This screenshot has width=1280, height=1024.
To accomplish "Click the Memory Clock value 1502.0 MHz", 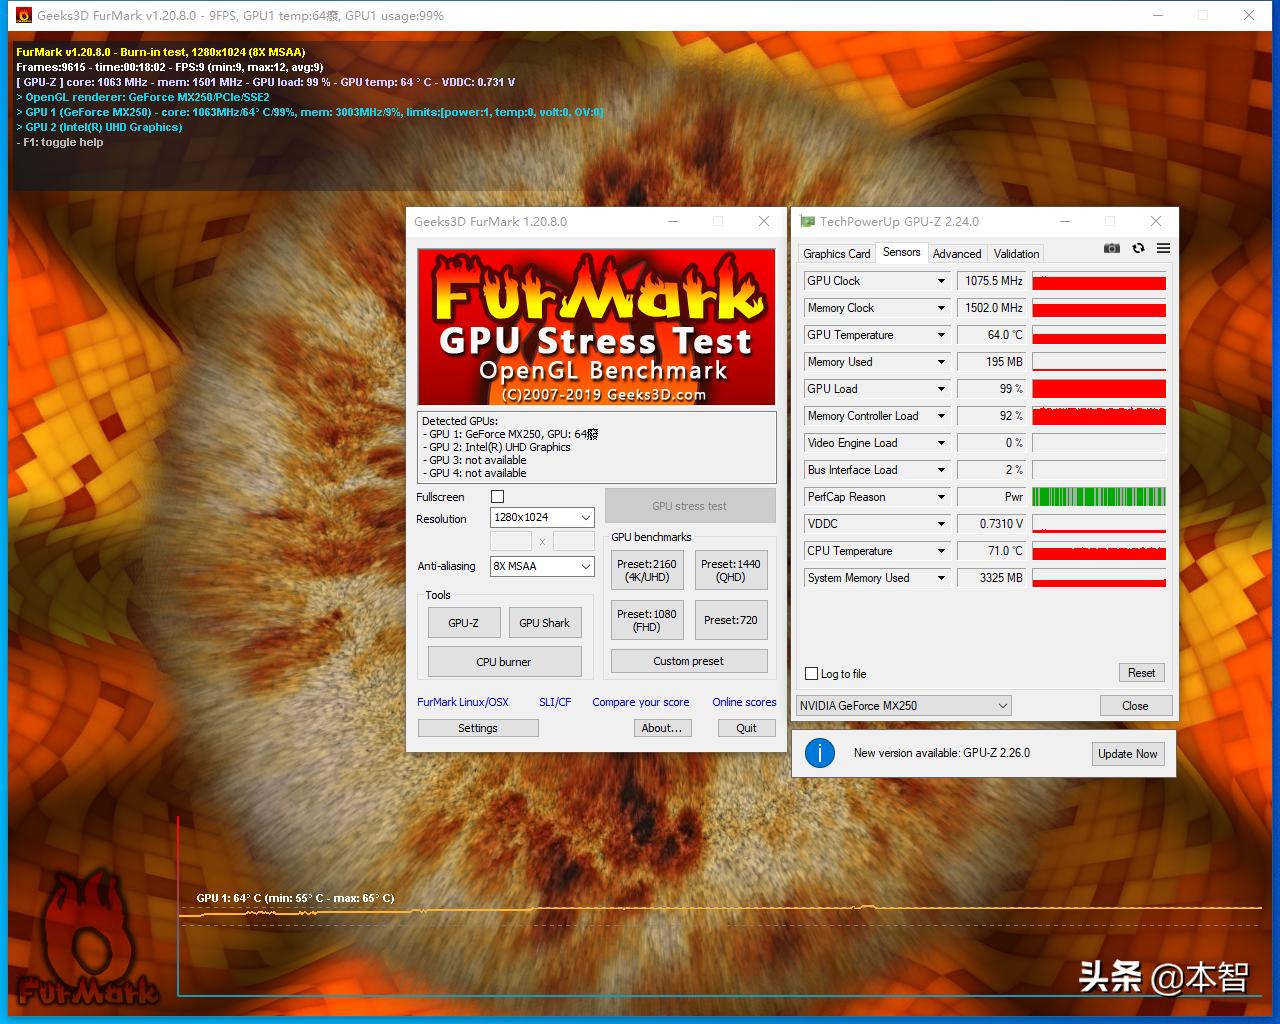I will (992, 308).
